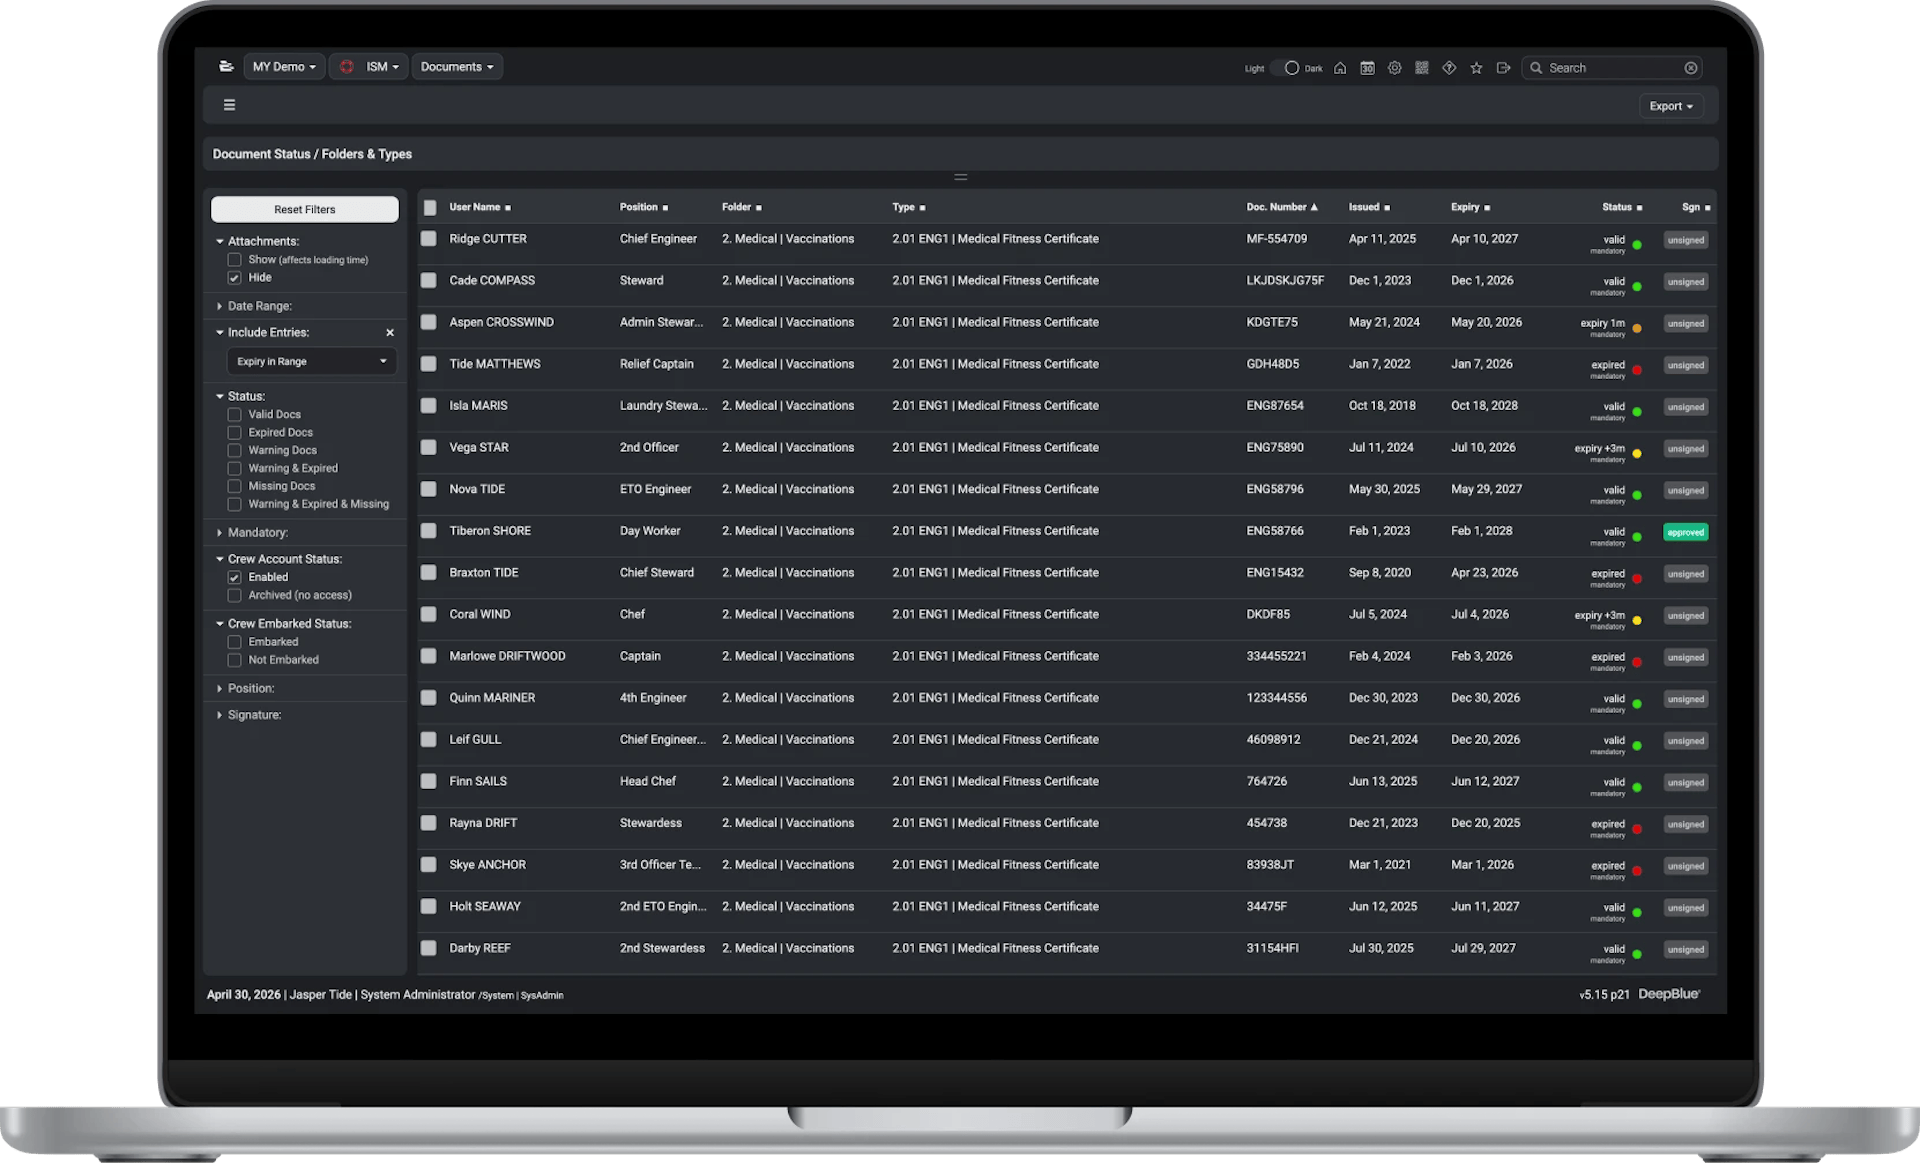This screenshot has height=1163, width=1920.
Task: Click the magnifier icon in the search box
Action: coord(1536,68)
